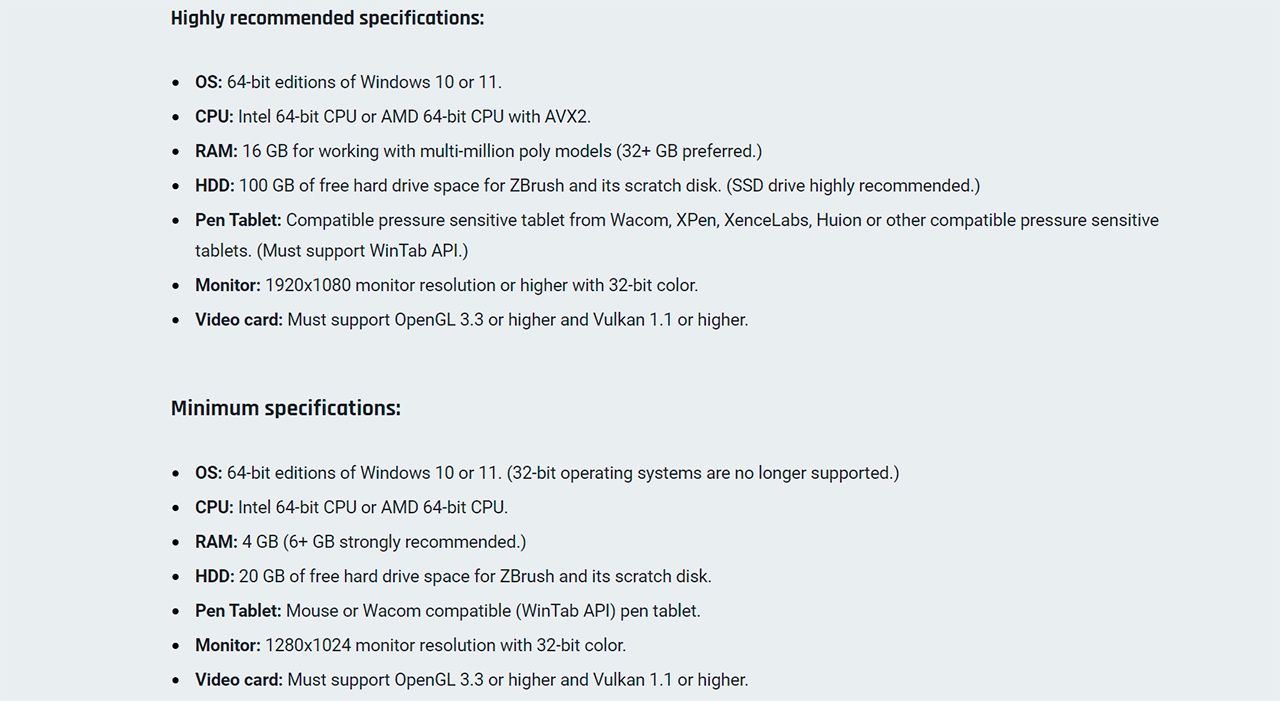Viewport: 1280px width, 701px height.
Task: Click the "1280x1024" monitor resolution text
Action: 308,645
